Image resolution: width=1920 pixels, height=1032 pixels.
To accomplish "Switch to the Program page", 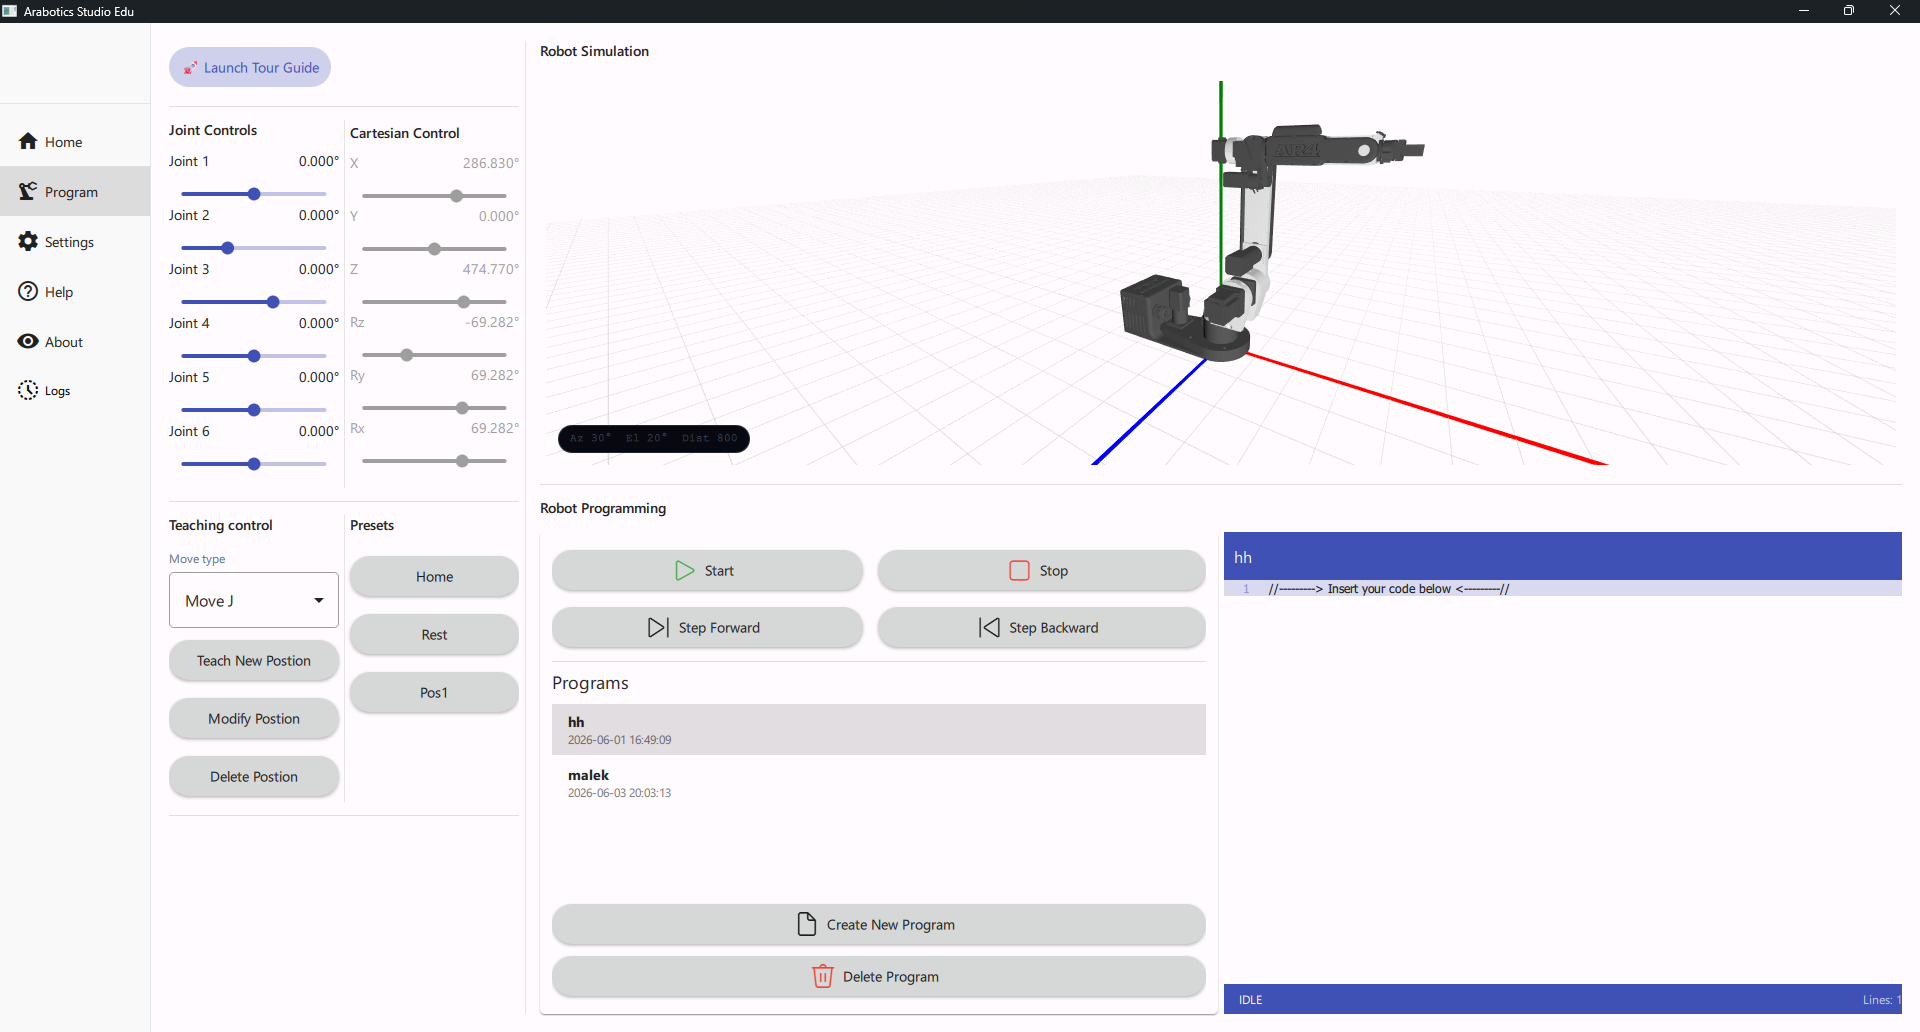I will click(x=75, y=191).
